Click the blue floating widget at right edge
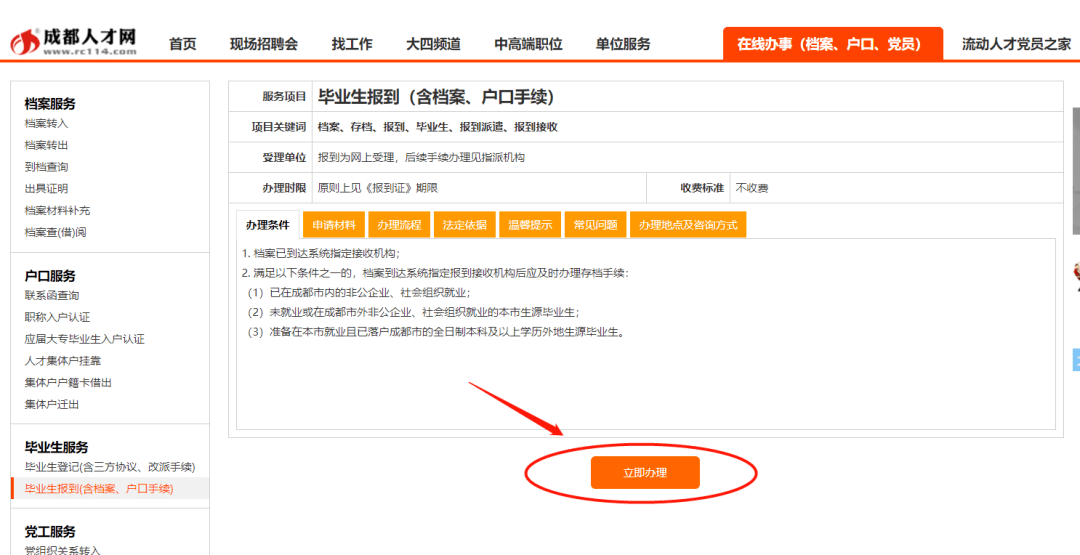Image resolution: width=1080 pixels, height=555 pixels. 1076,360
